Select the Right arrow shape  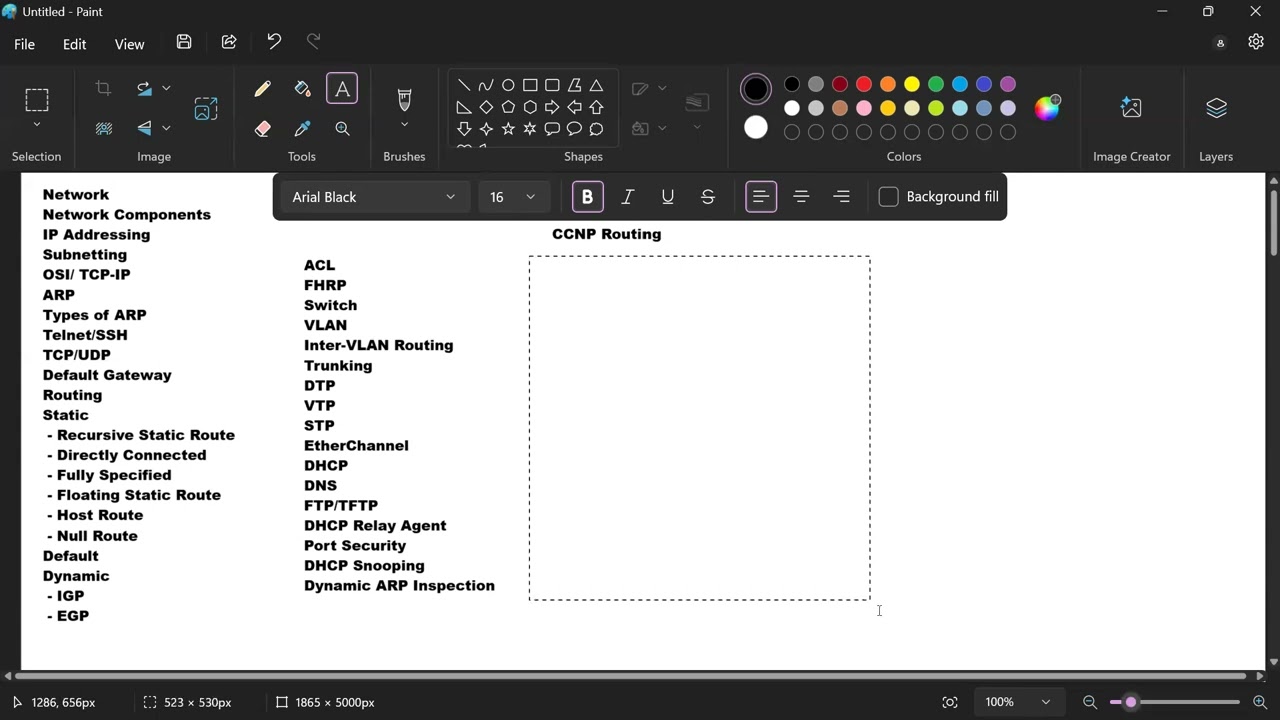(x=552, y=107)
